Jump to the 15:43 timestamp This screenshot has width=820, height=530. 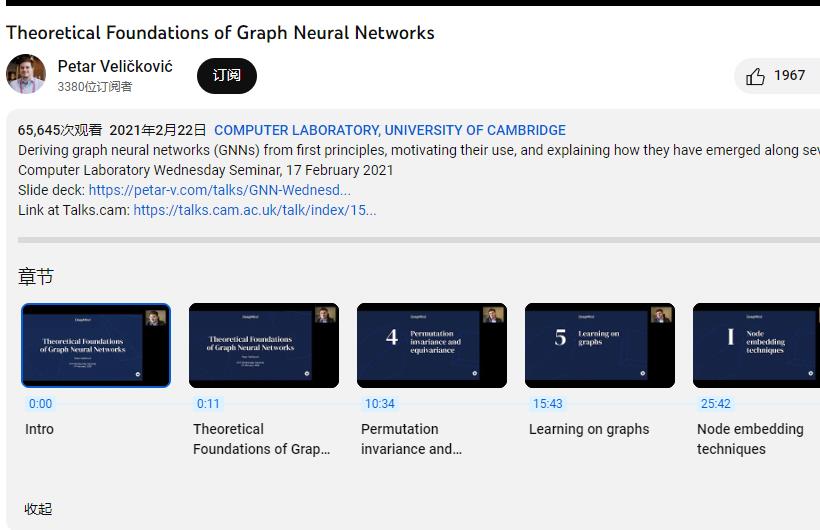coord(548,403)
